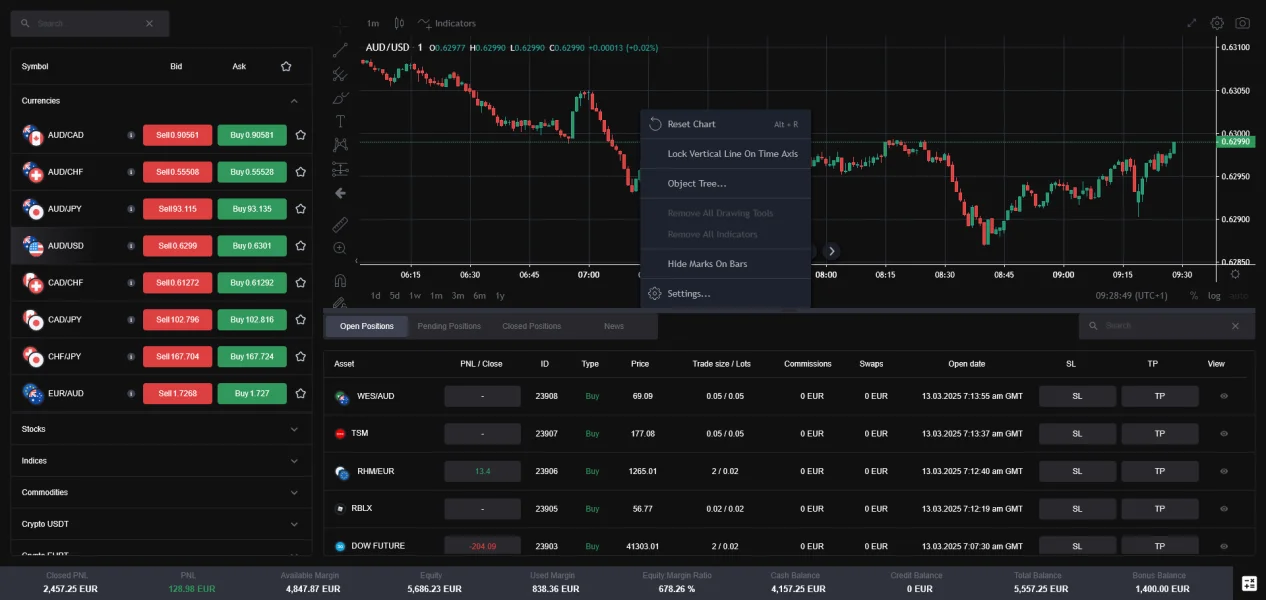Click Buy 0.6301 for AUD/USD
Screen dimensions: 1266x600
pyautogui.click(x=252, y=246)
